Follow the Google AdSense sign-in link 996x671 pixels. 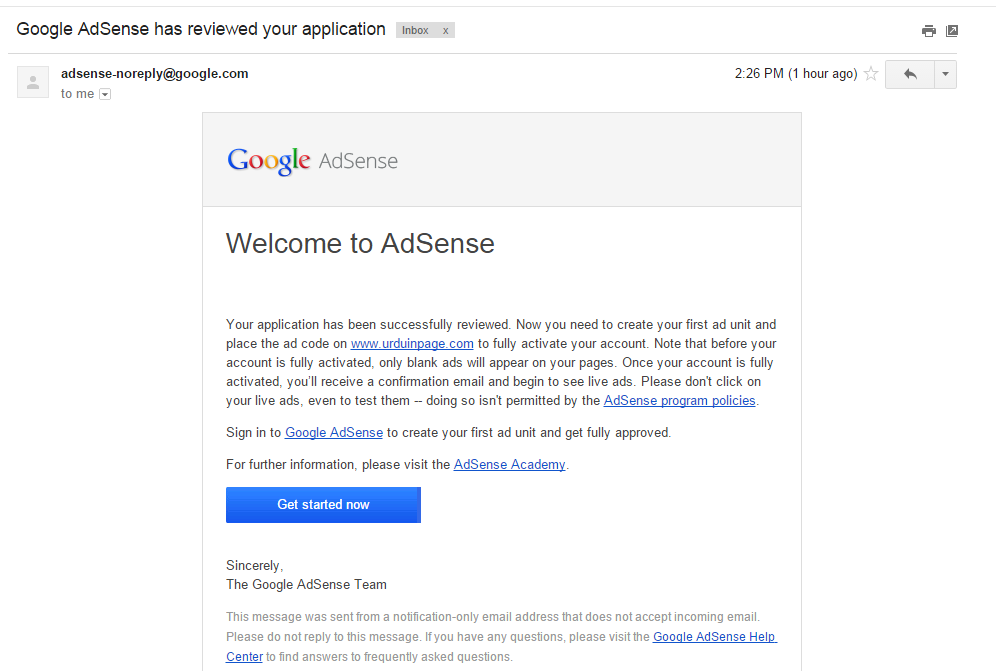[x=334, y=433]
